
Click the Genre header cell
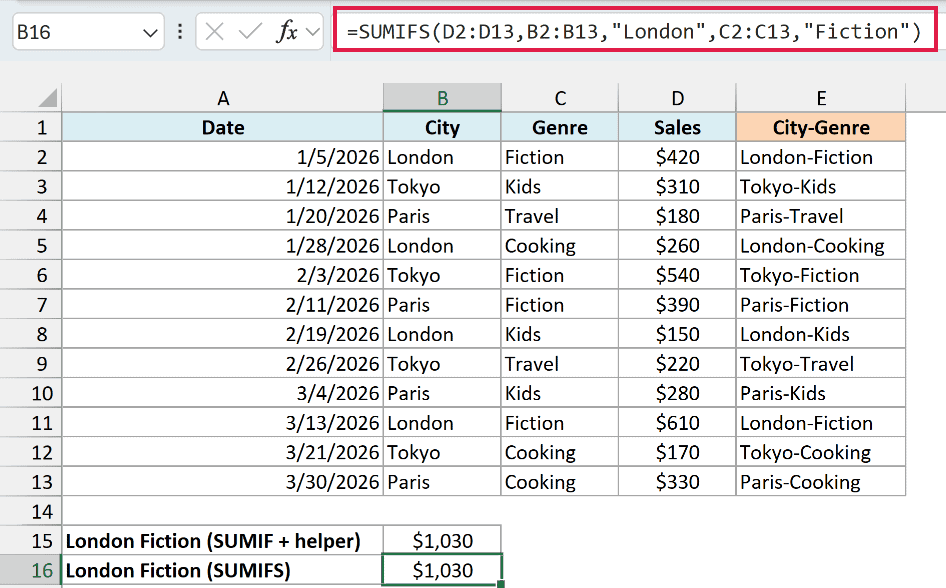[x=560, y=127]
